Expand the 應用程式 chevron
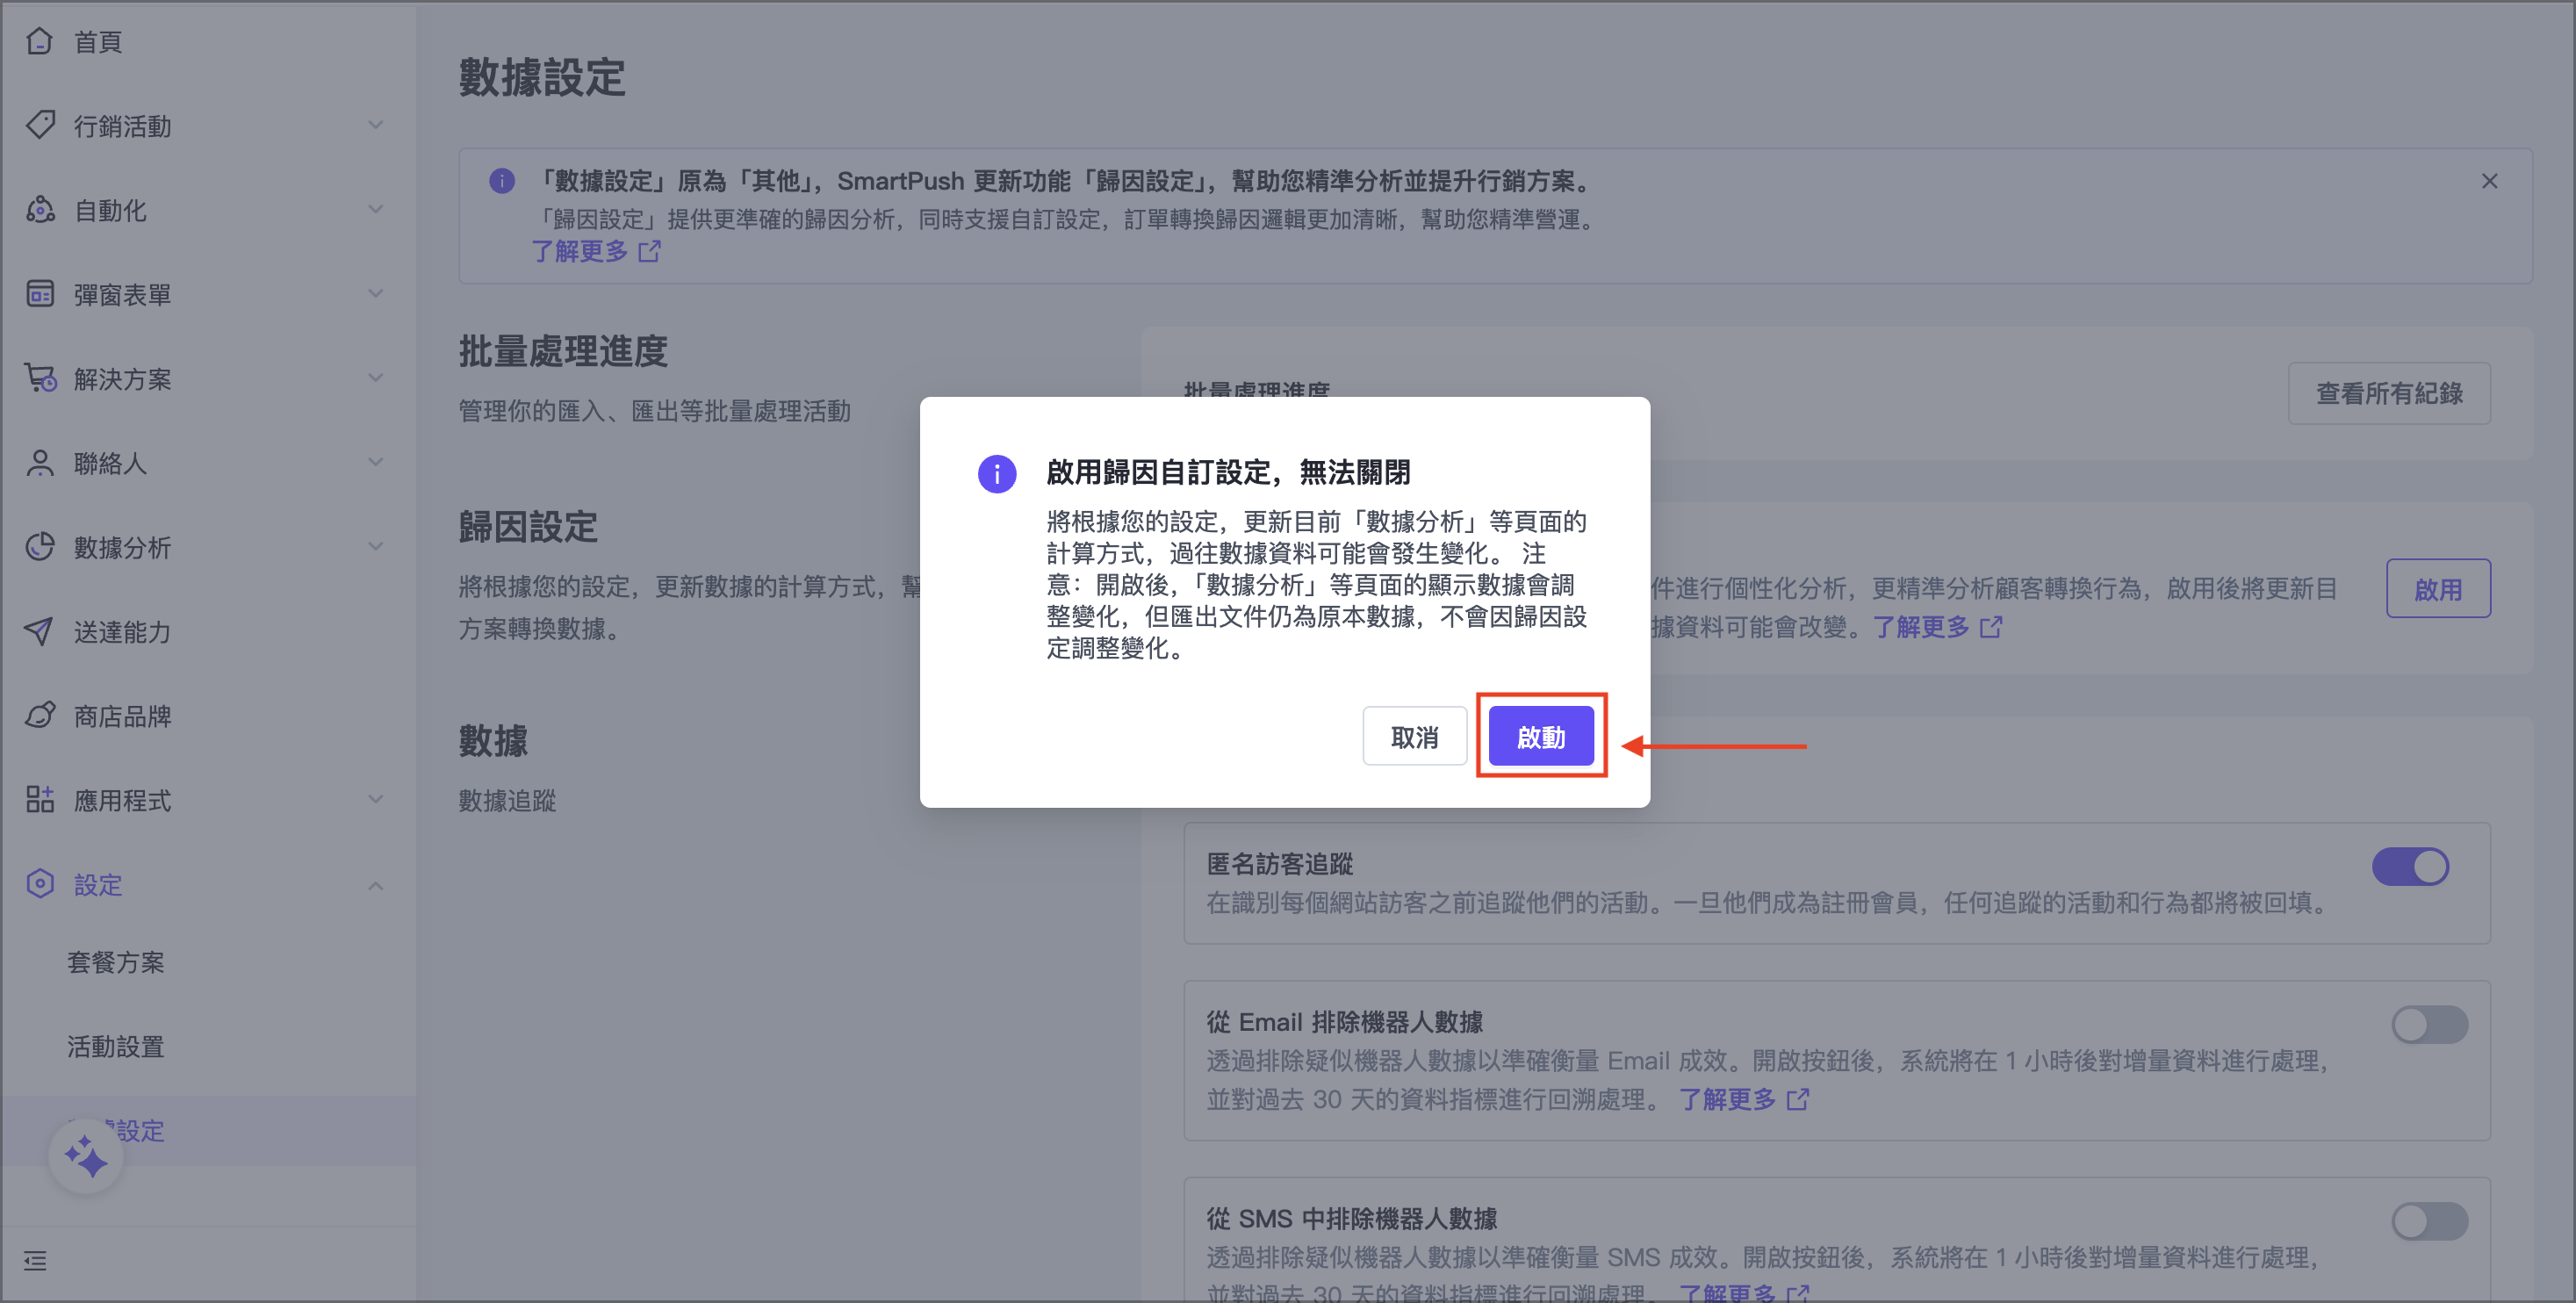The image size is (2576, 1303). click(375, 799)
